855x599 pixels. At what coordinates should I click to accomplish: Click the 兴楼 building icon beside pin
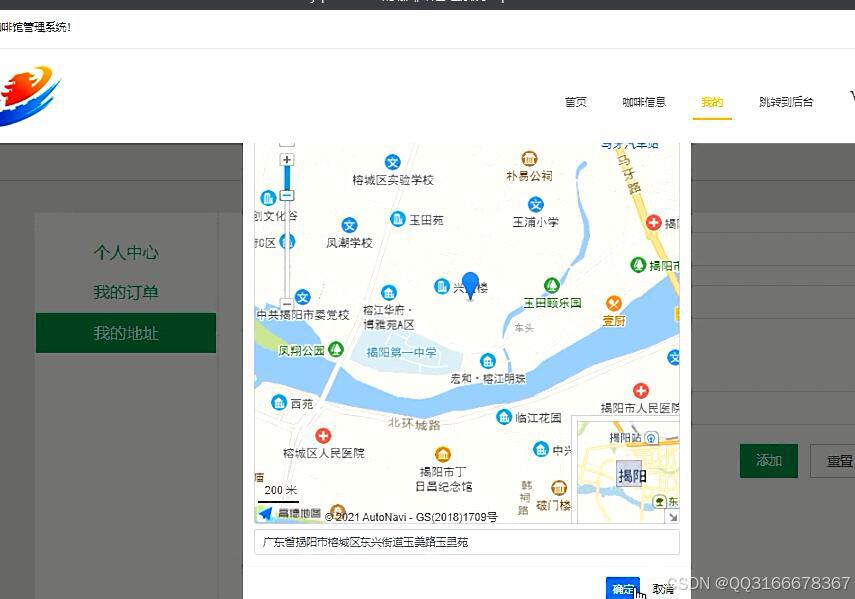[x=442, y=286]
